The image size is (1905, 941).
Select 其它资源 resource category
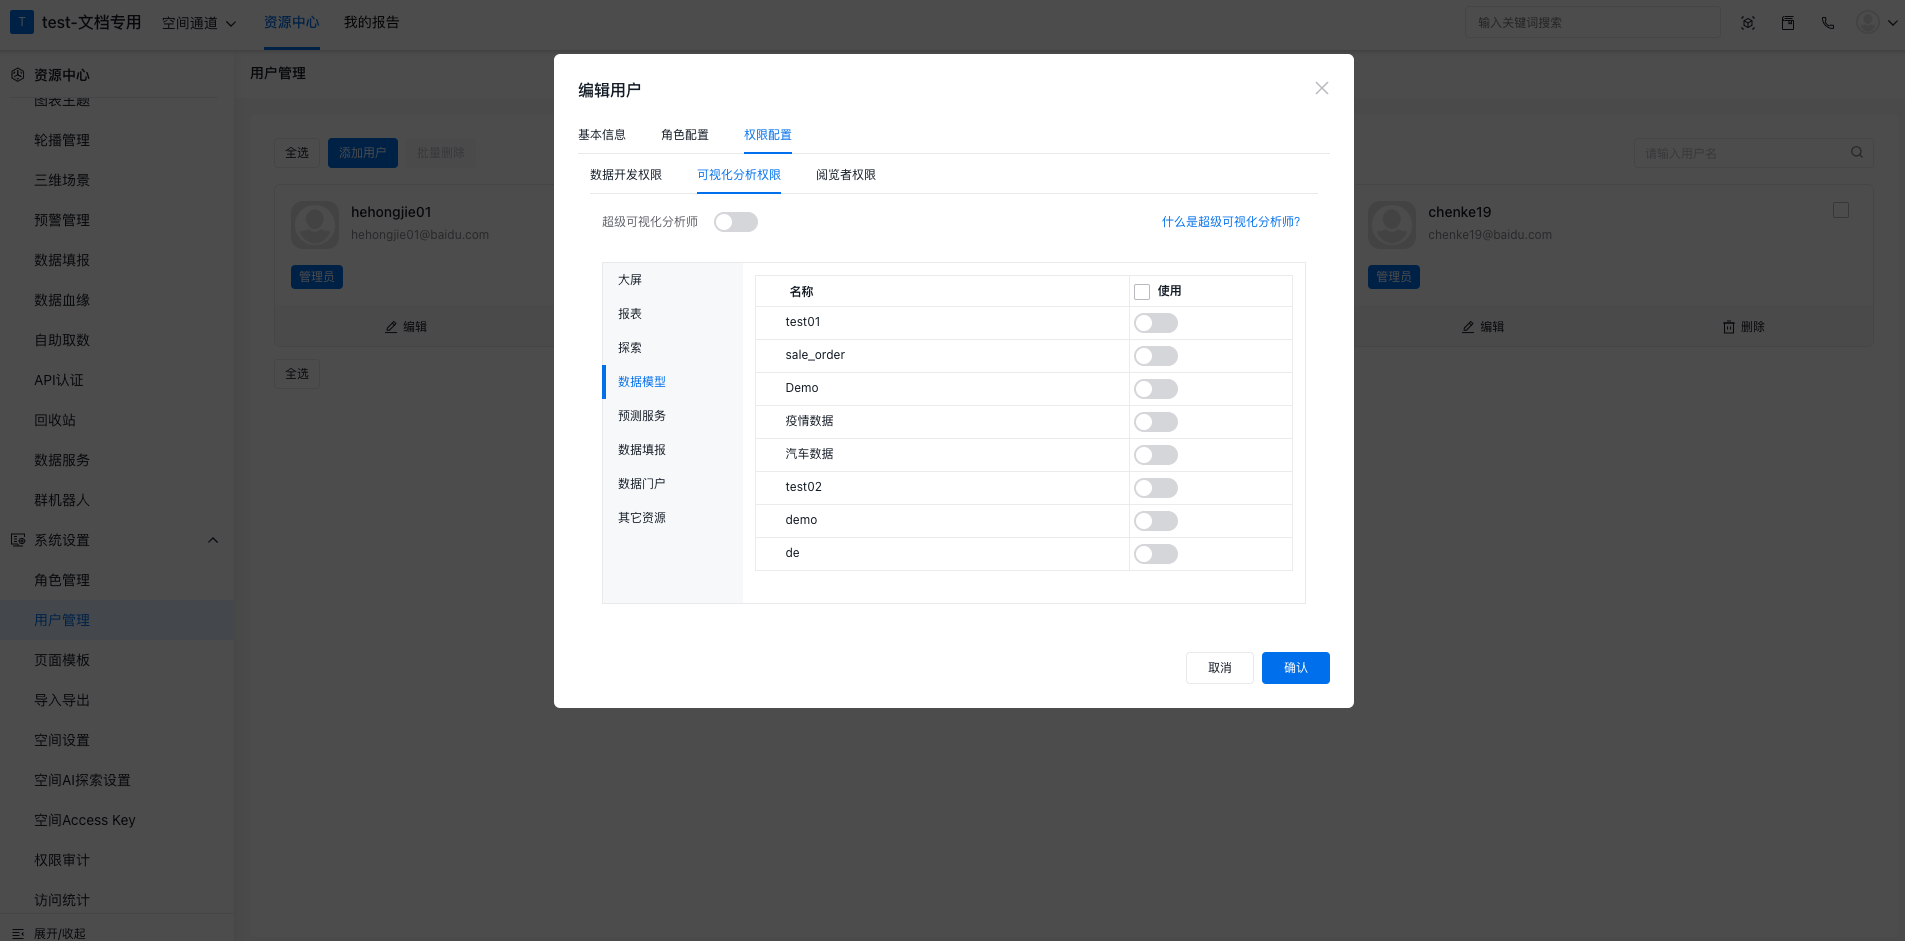[x=672, y=518]
